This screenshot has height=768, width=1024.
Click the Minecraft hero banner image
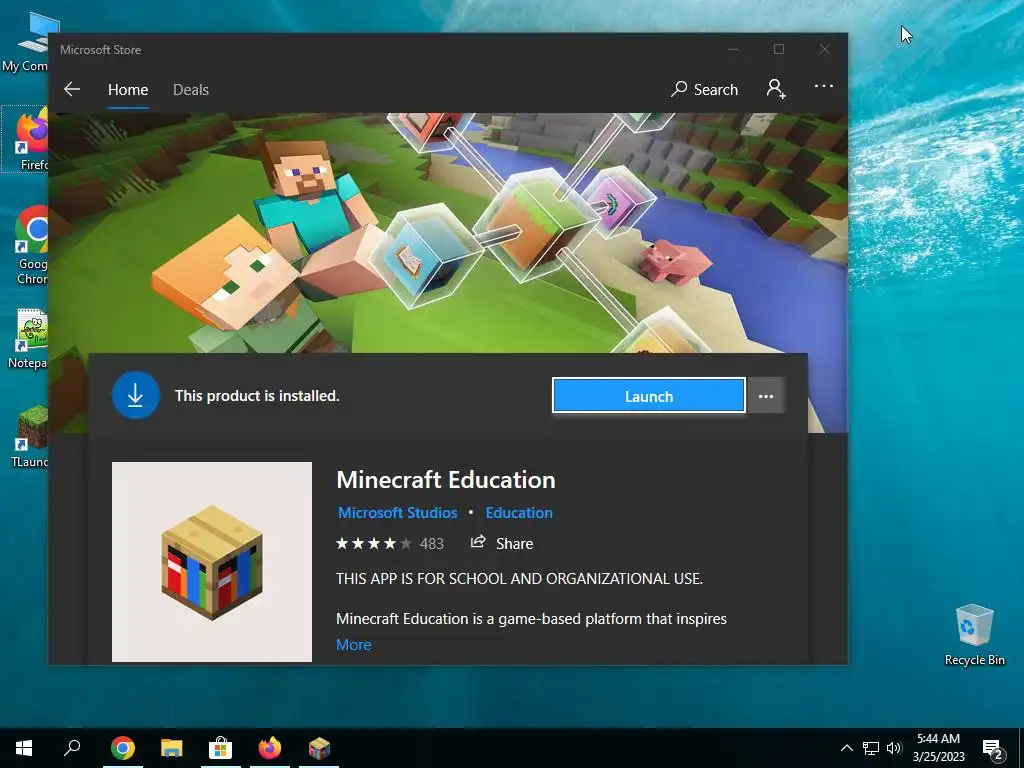[448, 232]
